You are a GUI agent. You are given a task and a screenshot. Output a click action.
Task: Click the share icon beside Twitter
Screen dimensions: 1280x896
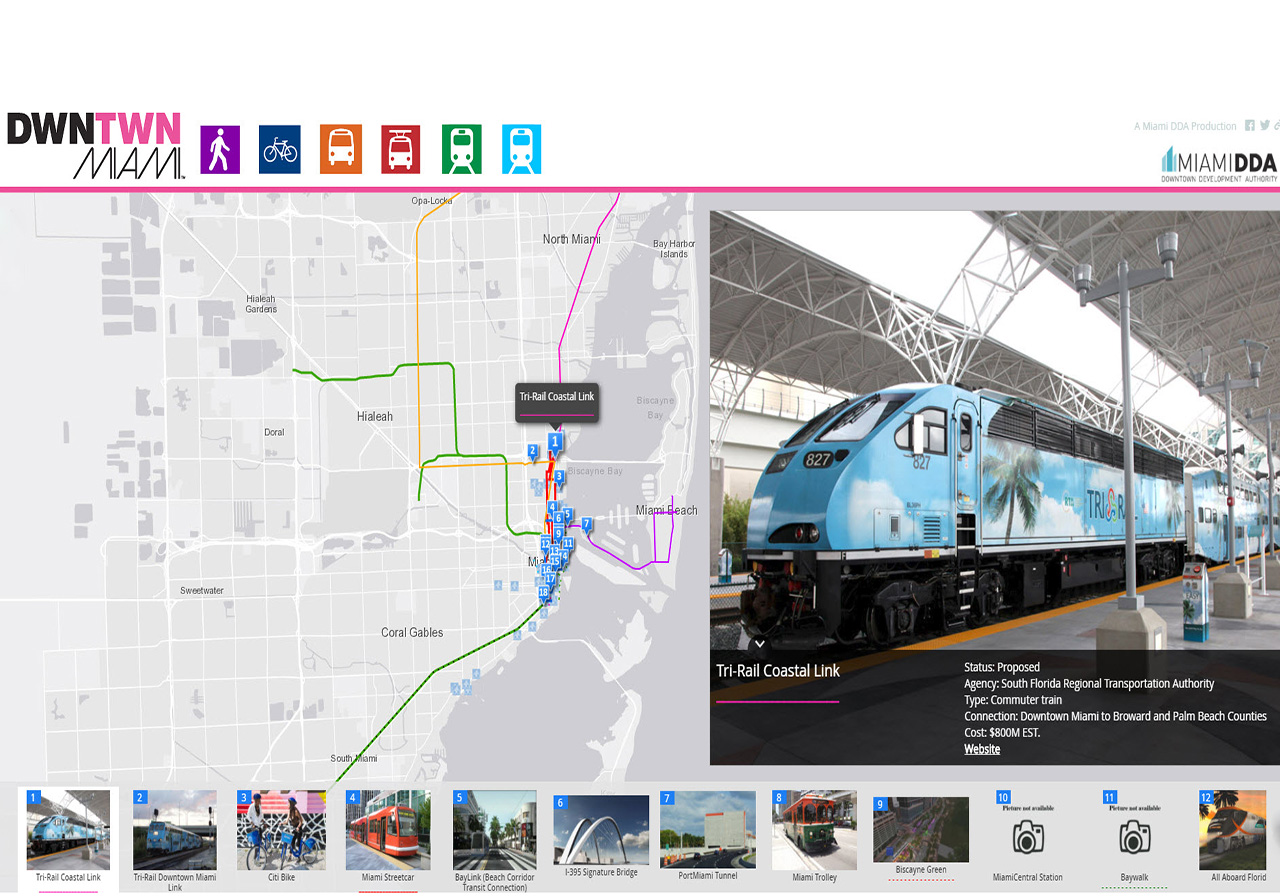pos(1277,125)
